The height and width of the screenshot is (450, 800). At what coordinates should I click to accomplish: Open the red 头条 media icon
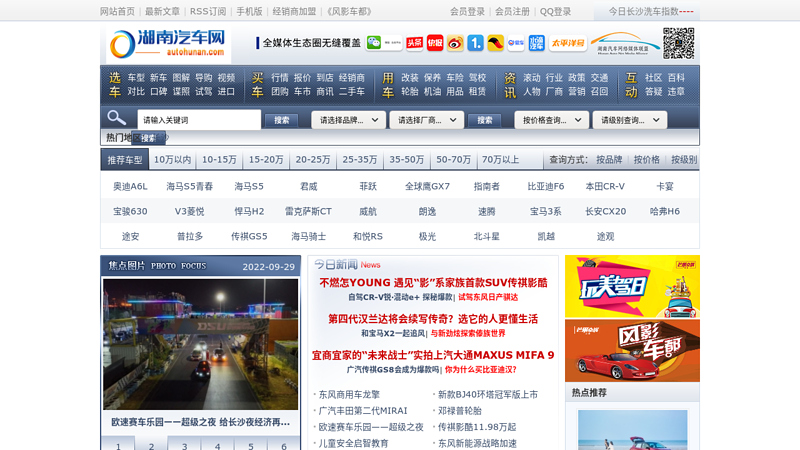coord(414,43)
